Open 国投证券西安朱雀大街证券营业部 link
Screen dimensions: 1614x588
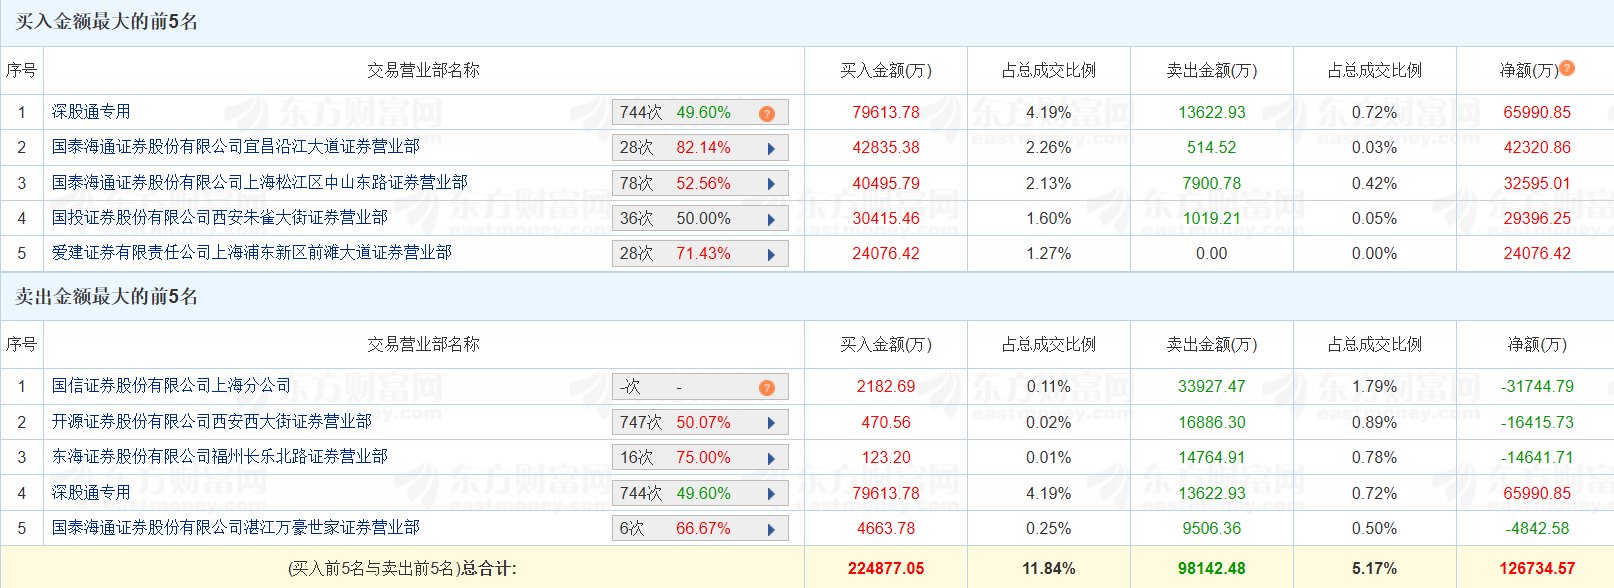(220, 218)
